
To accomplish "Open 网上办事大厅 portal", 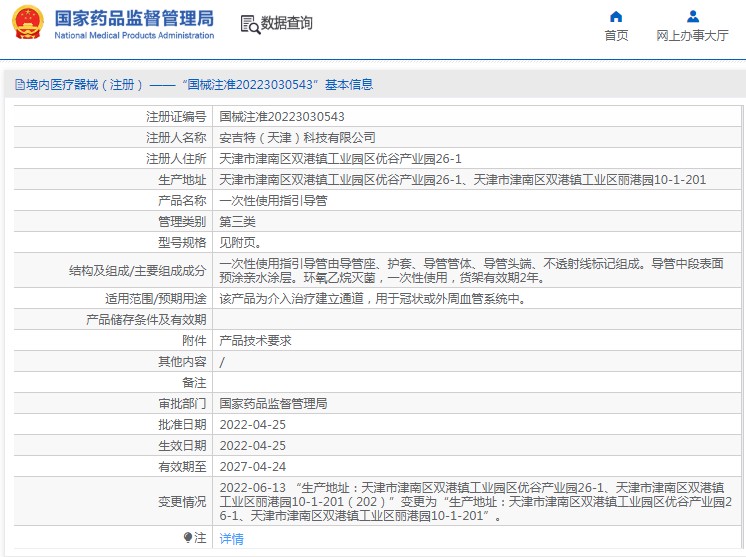I will pyautogui.click(x=692, y=36).
